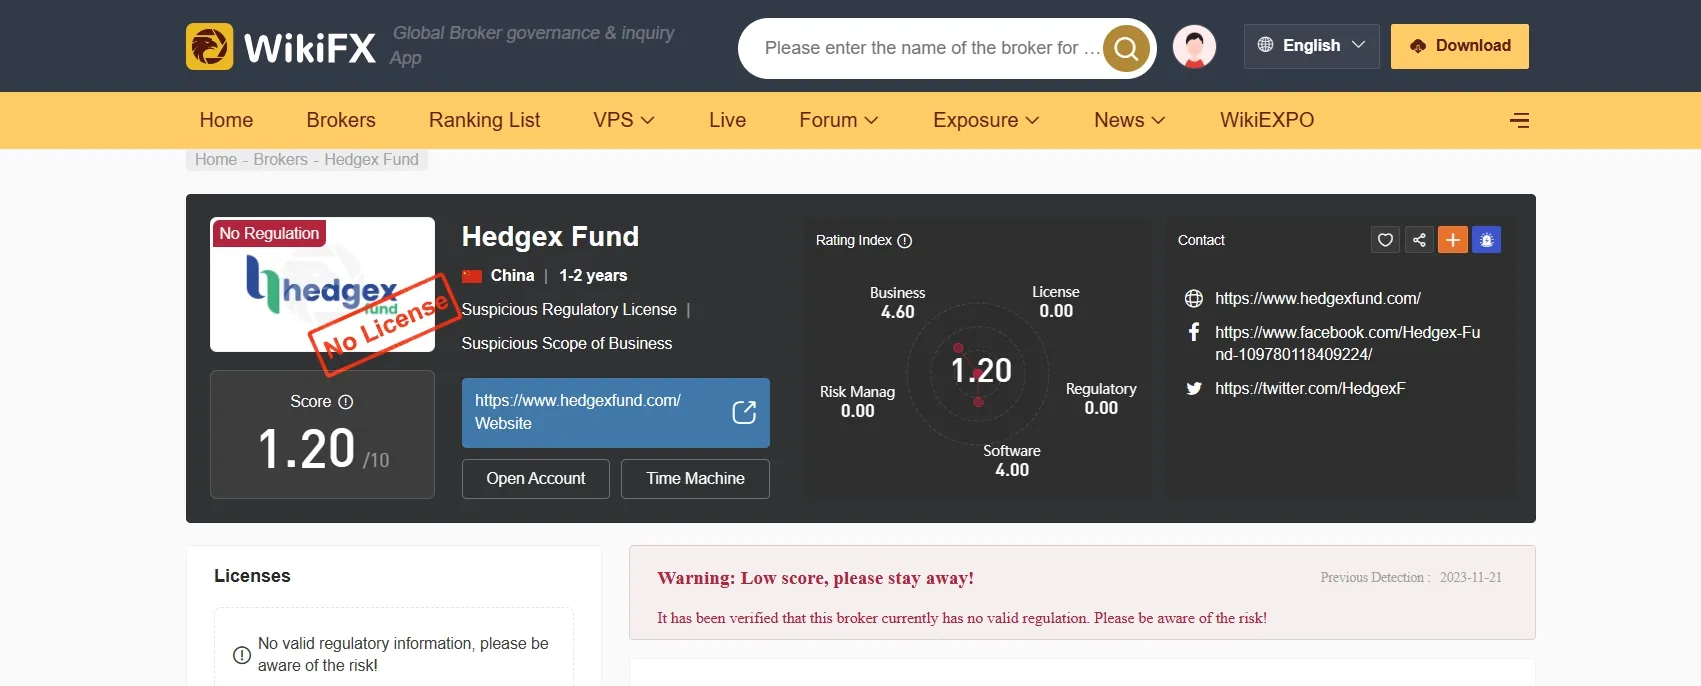
Task: Click the Licenses warning exclamation icon
Action: [x=242, y=655]
